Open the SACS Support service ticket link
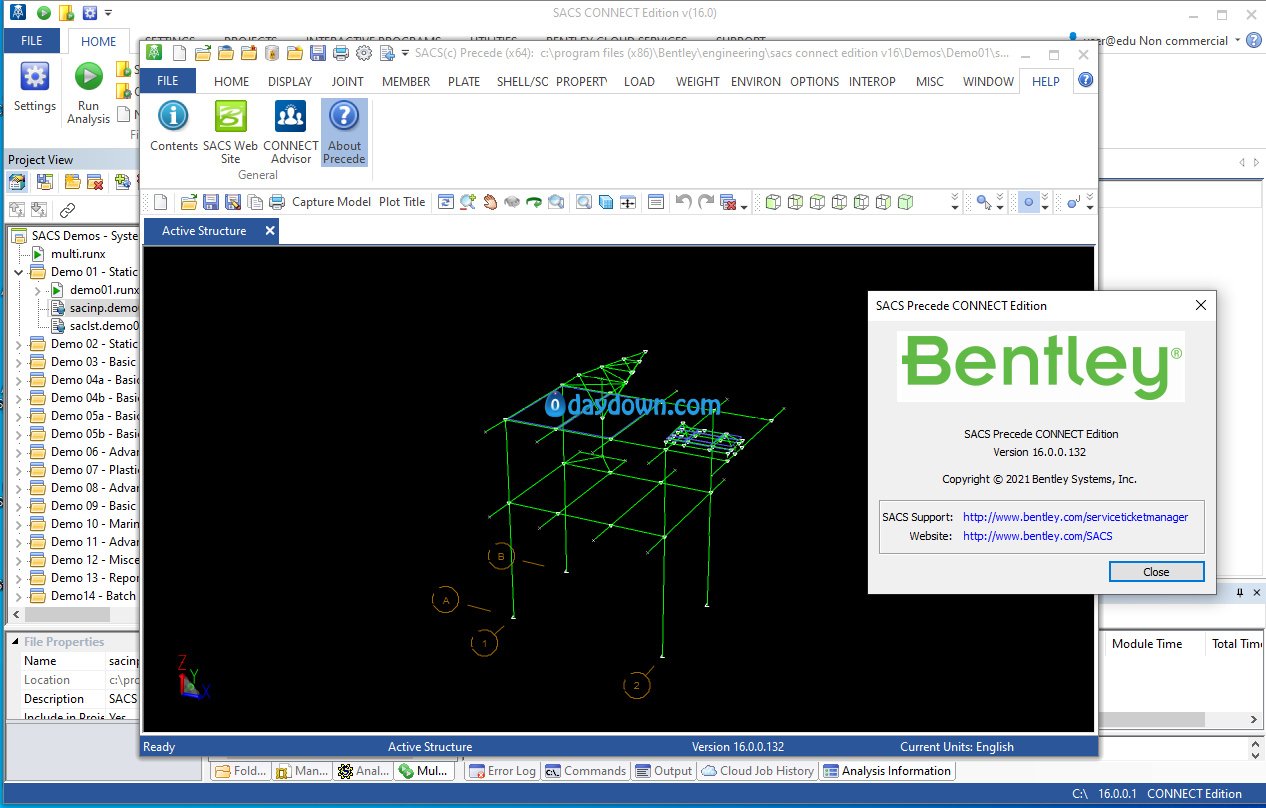 pyautogui.click(x=1075, y=517)
